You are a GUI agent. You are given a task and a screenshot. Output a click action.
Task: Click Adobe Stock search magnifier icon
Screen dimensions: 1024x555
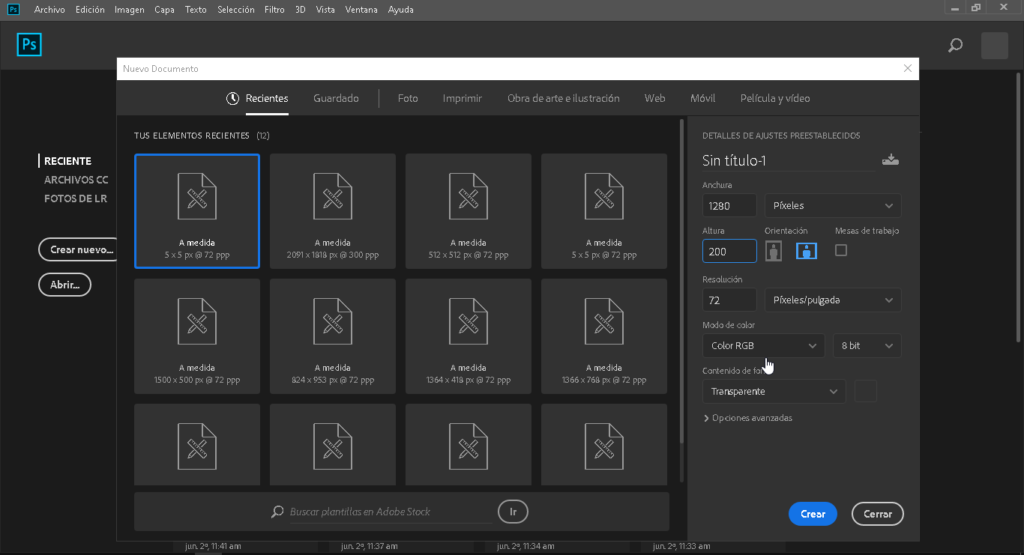278,511
